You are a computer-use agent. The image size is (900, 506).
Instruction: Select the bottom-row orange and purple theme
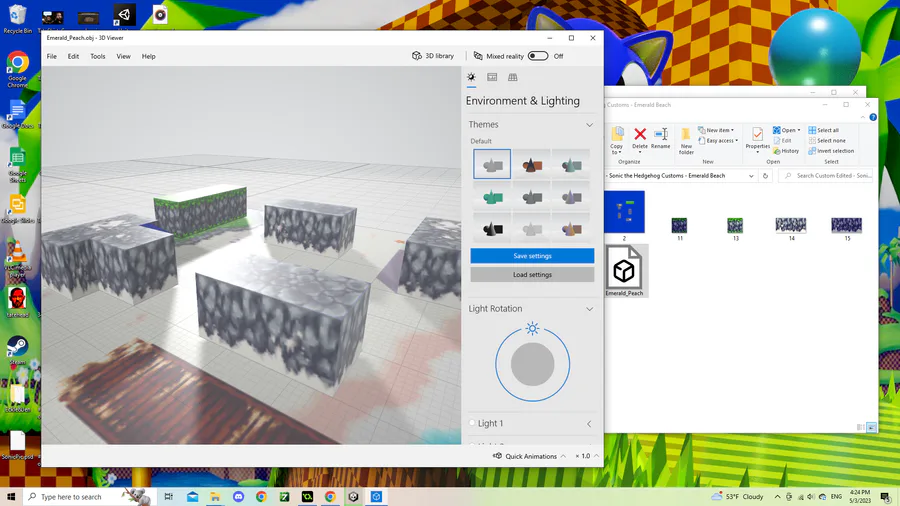coord(571,228)
